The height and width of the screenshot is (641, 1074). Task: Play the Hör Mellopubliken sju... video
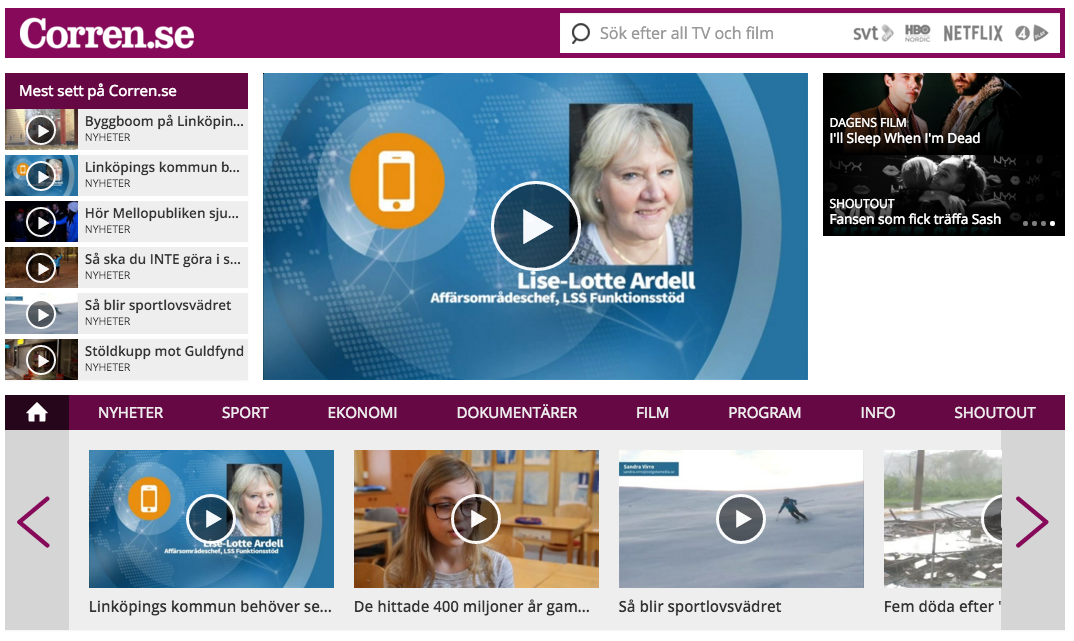(x=41, y=222)
